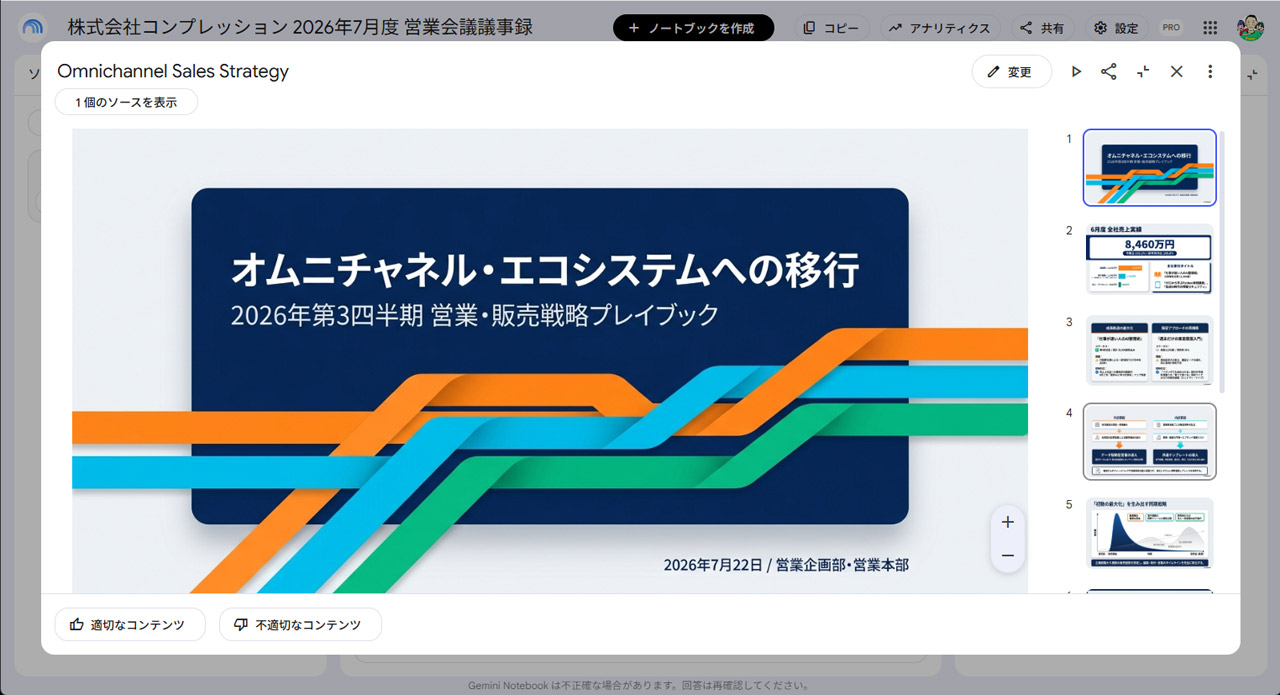Open the three-dot more options menu
The height and width of the screenshot is (695, 1280).
coord(1210,72)
